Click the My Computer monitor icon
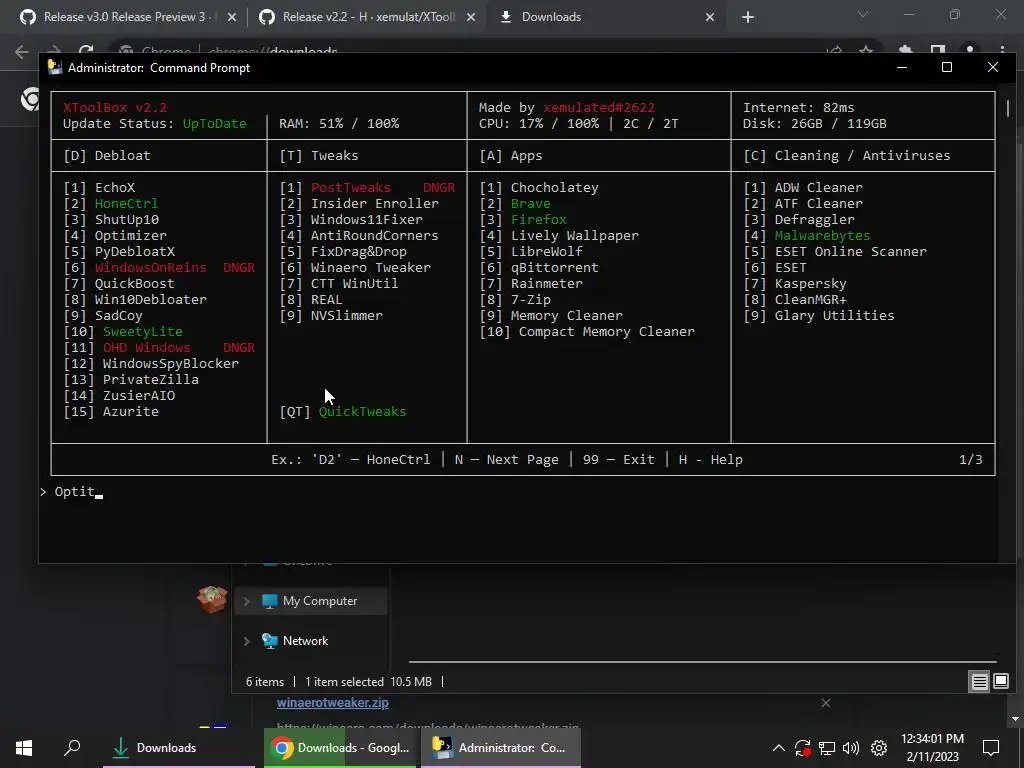Screen dimensions: 1024x768 (269, 601)
